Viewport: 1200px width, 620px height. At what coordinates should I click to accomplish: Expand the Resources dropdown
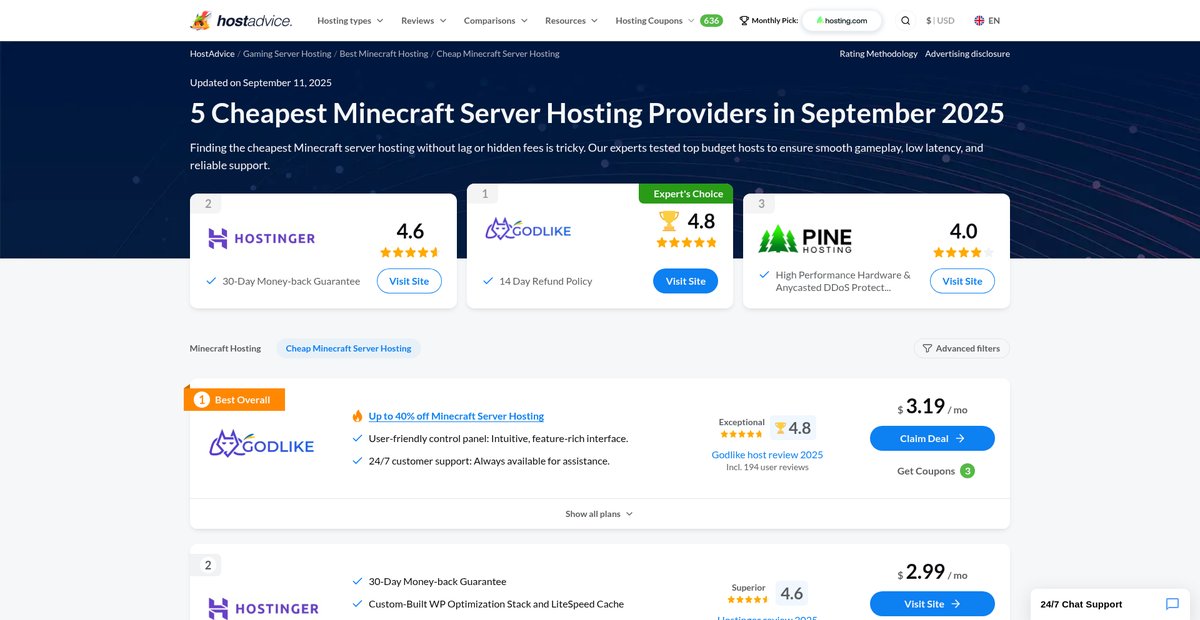(571, 20)
